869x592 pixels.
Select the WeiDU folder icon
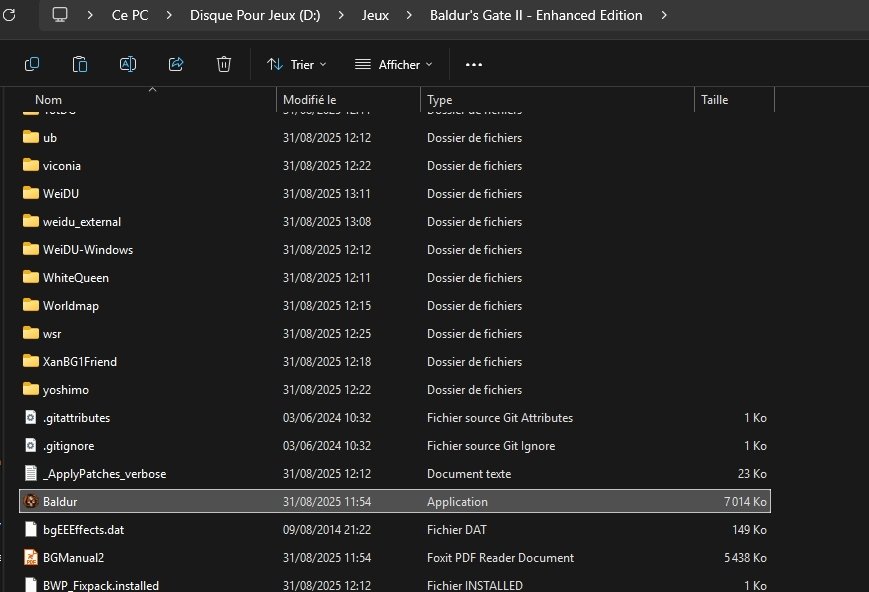(31, 193)
